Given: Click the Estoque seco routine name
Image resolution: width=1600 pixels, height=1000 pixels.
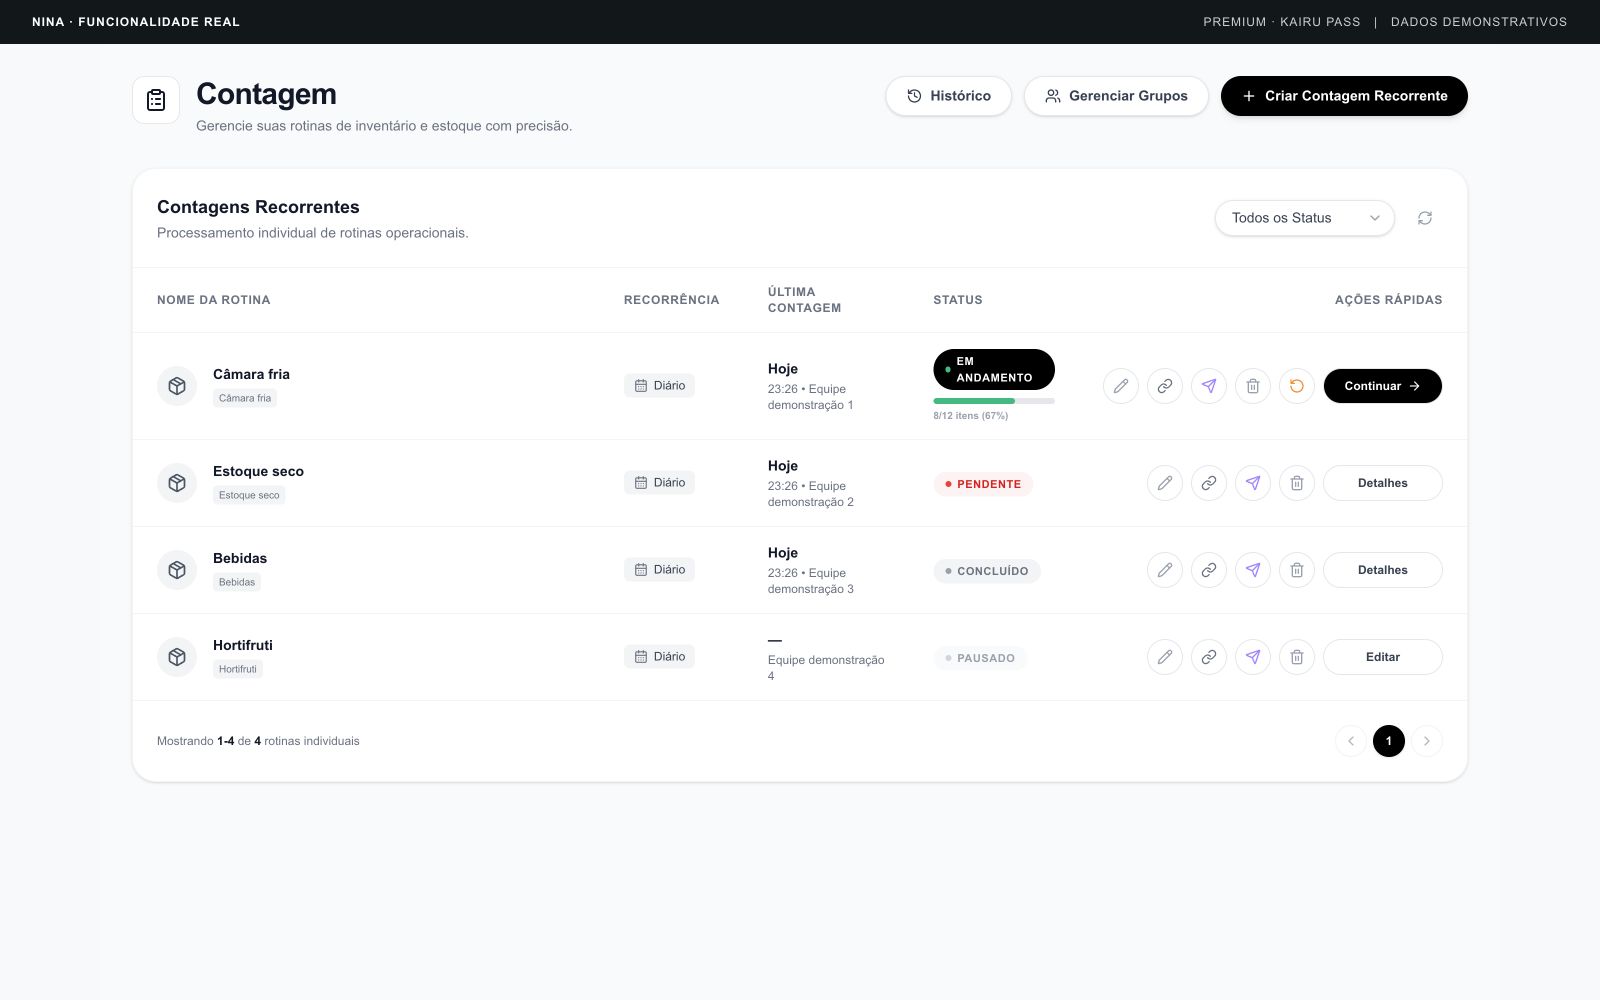Looking at the screenshot, I should 258,471.
